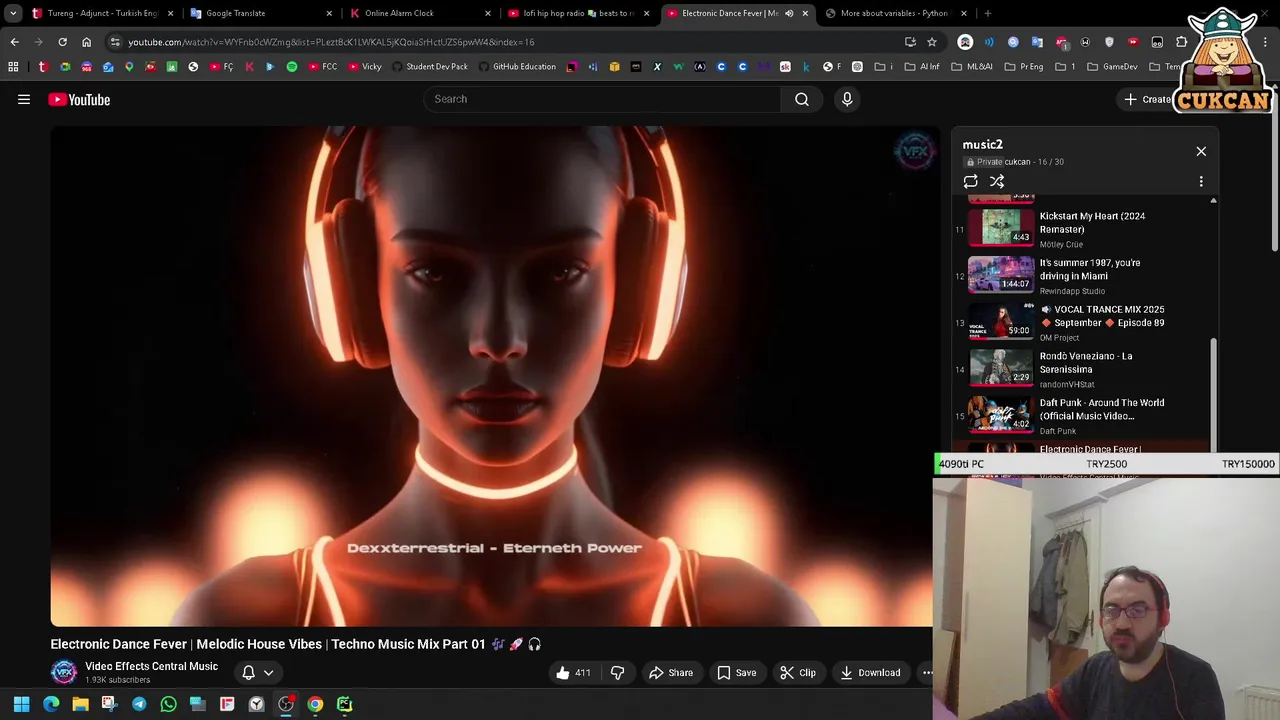1280x720 pixels.
Task: Close the music2 playlist panel
Action: click(x=1201, y=151)
